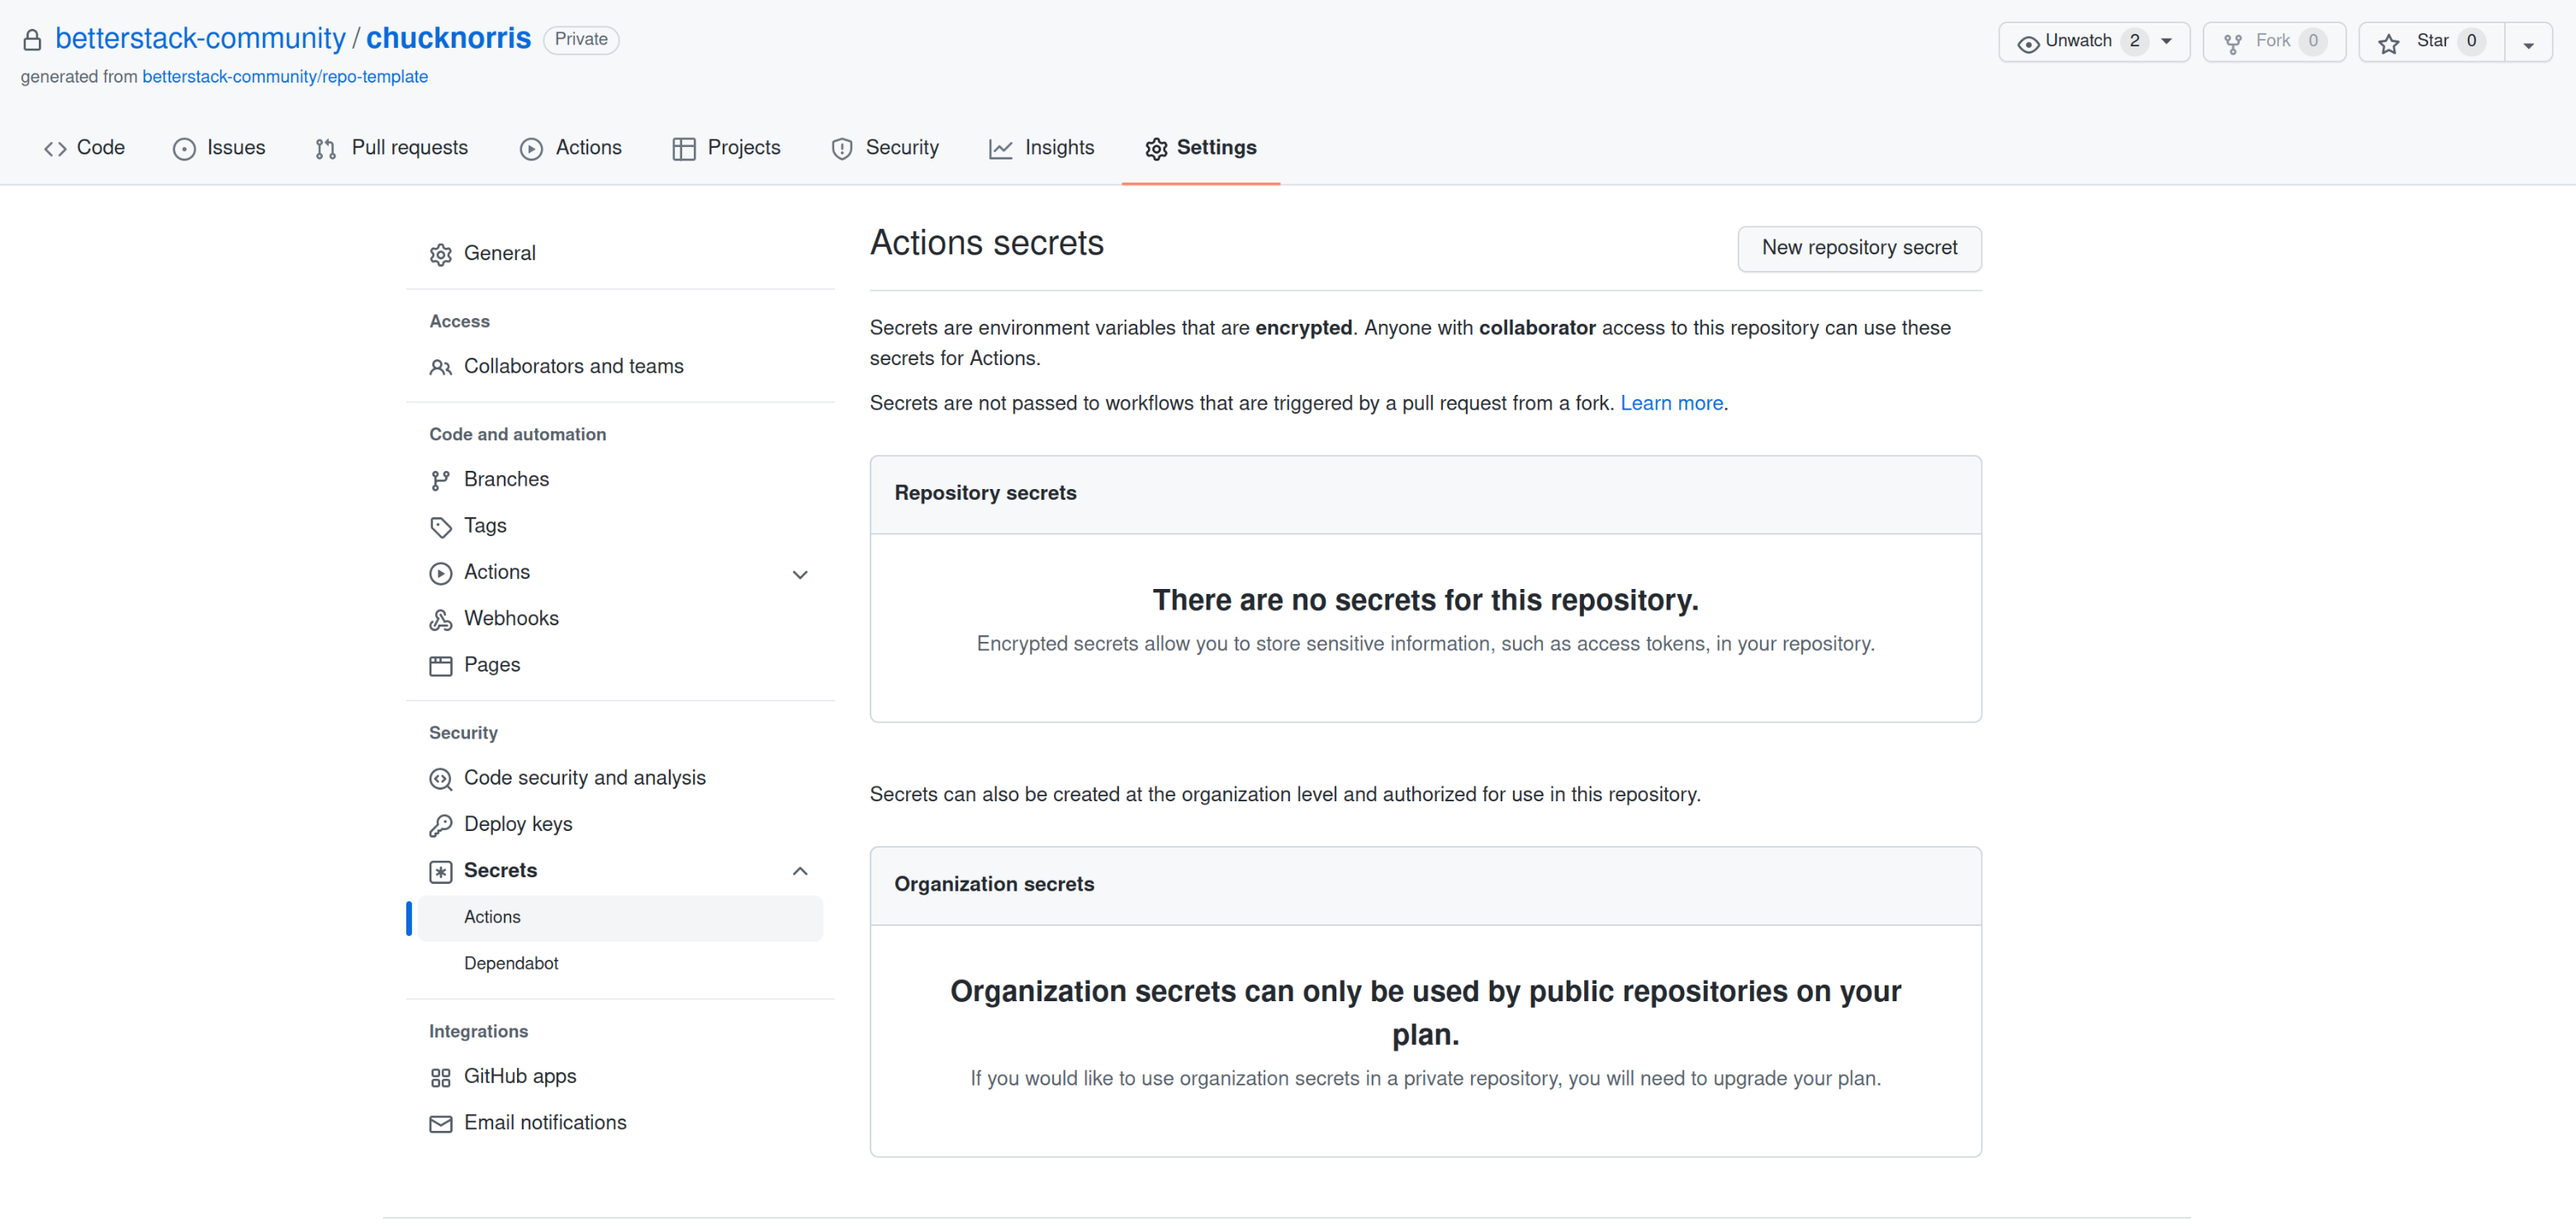
Task: Click the lock icon beside repository name
Action: click(x=31, y=39)
